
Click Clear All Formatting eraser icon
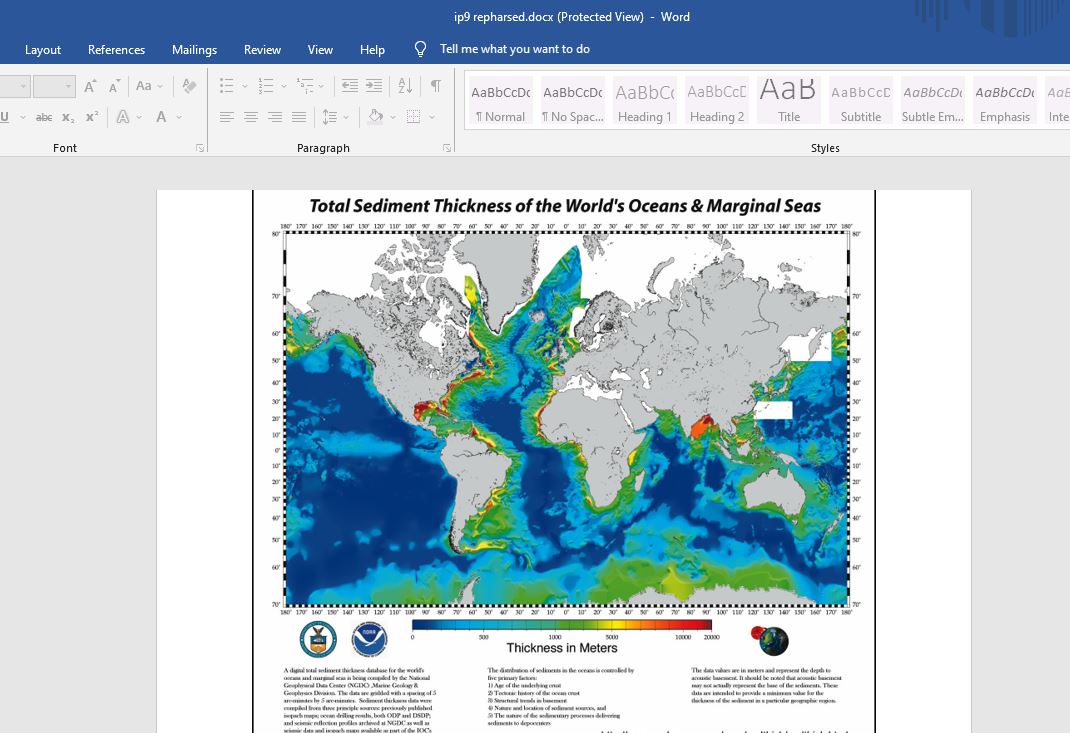(189, 86)
